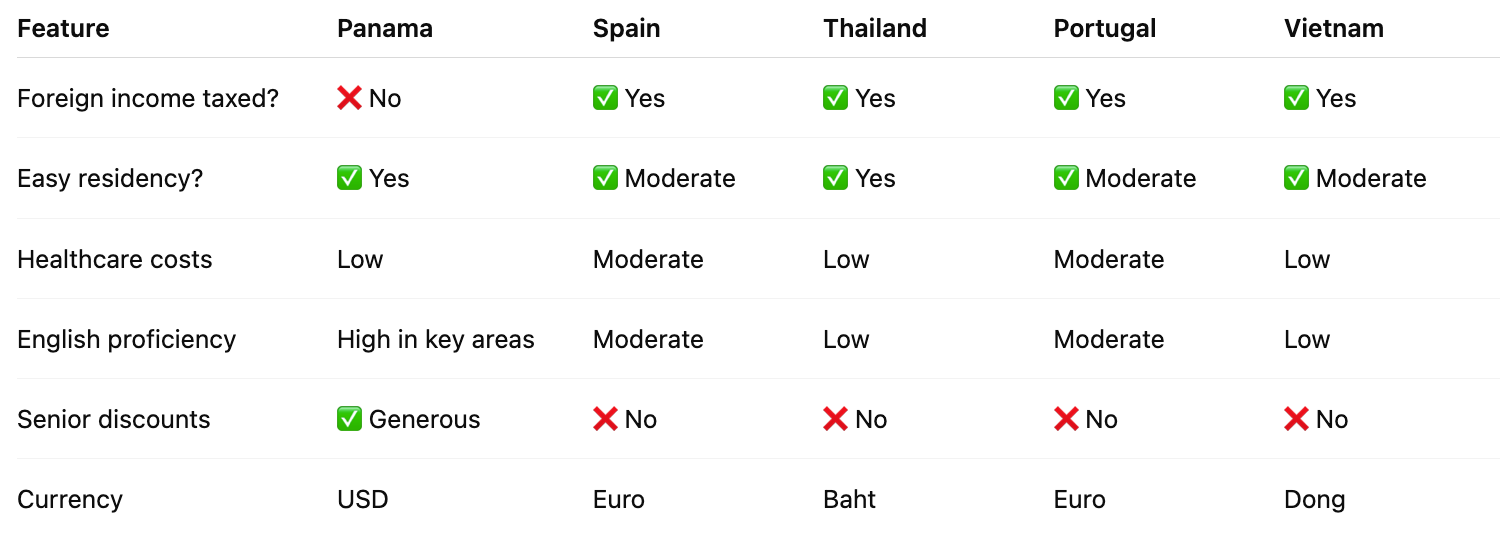Select the 'High in key areas' cell
The height and width of the screenshot is (552, 1506).
(x=436, y=339)
